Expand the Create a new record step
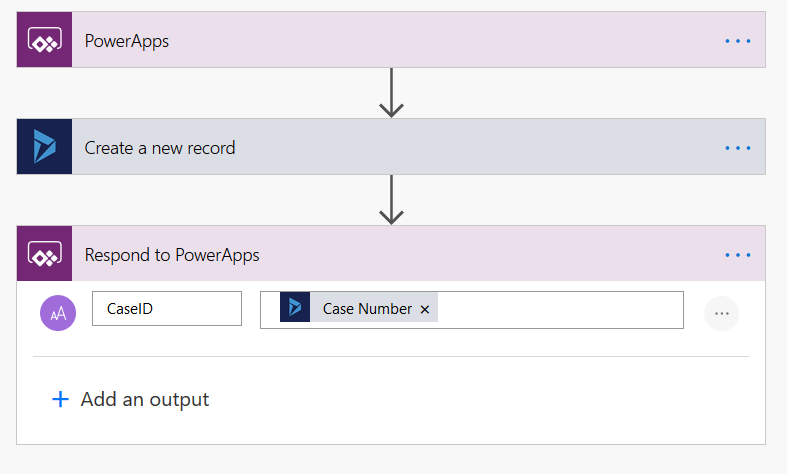 (391, 147)
